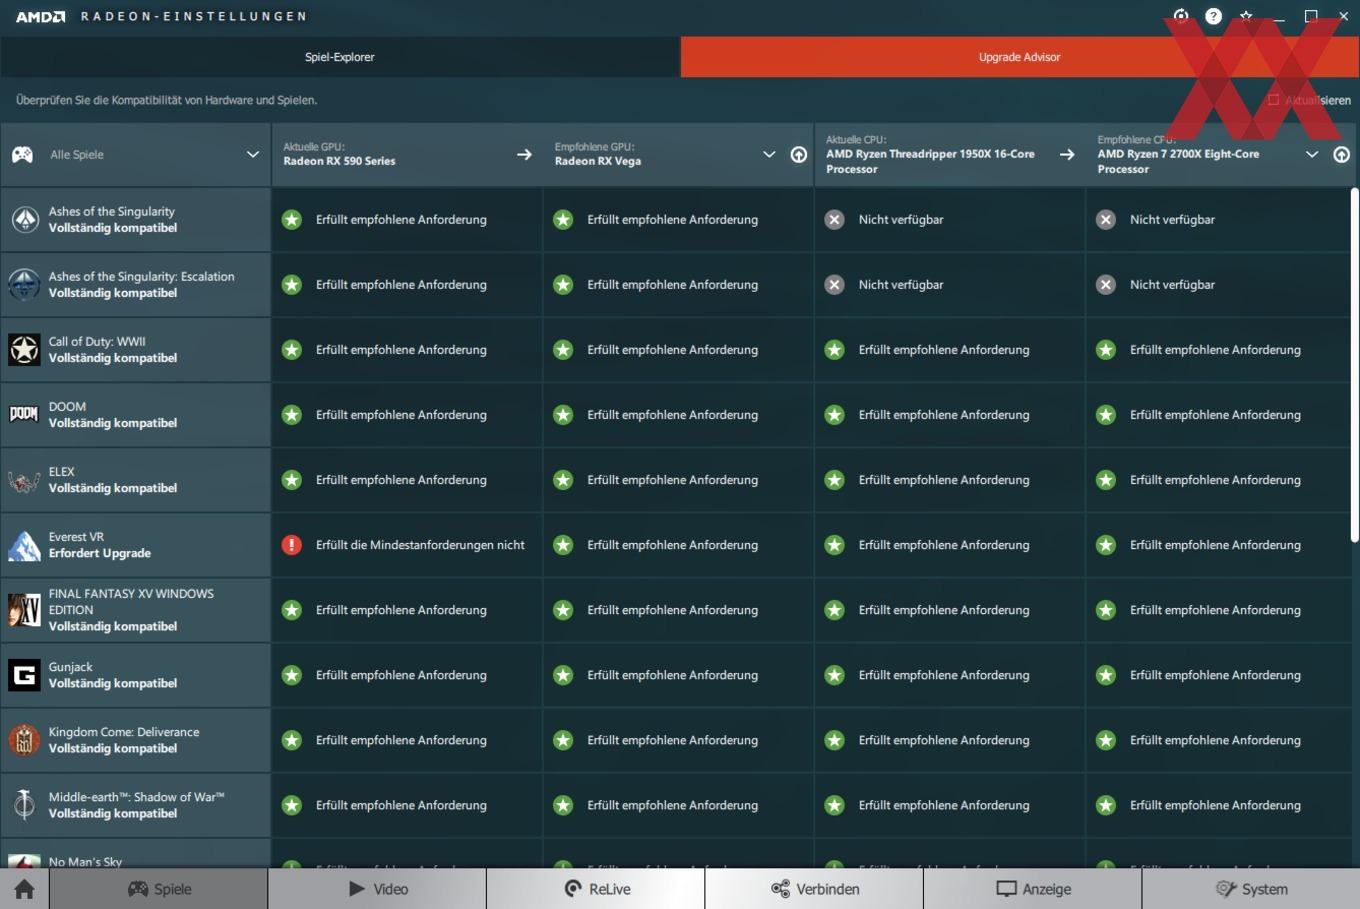The width and height of the screenshot is (1360, 909).
Task: Select the Kingdom Come: Deliverance title text
Action: (x=124, y=732)
